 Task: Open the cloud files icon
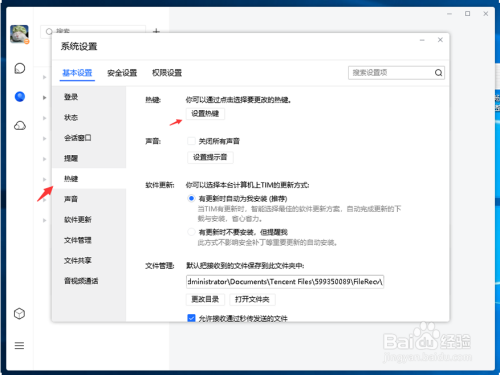pyautogui.click(x=20, y=126)
